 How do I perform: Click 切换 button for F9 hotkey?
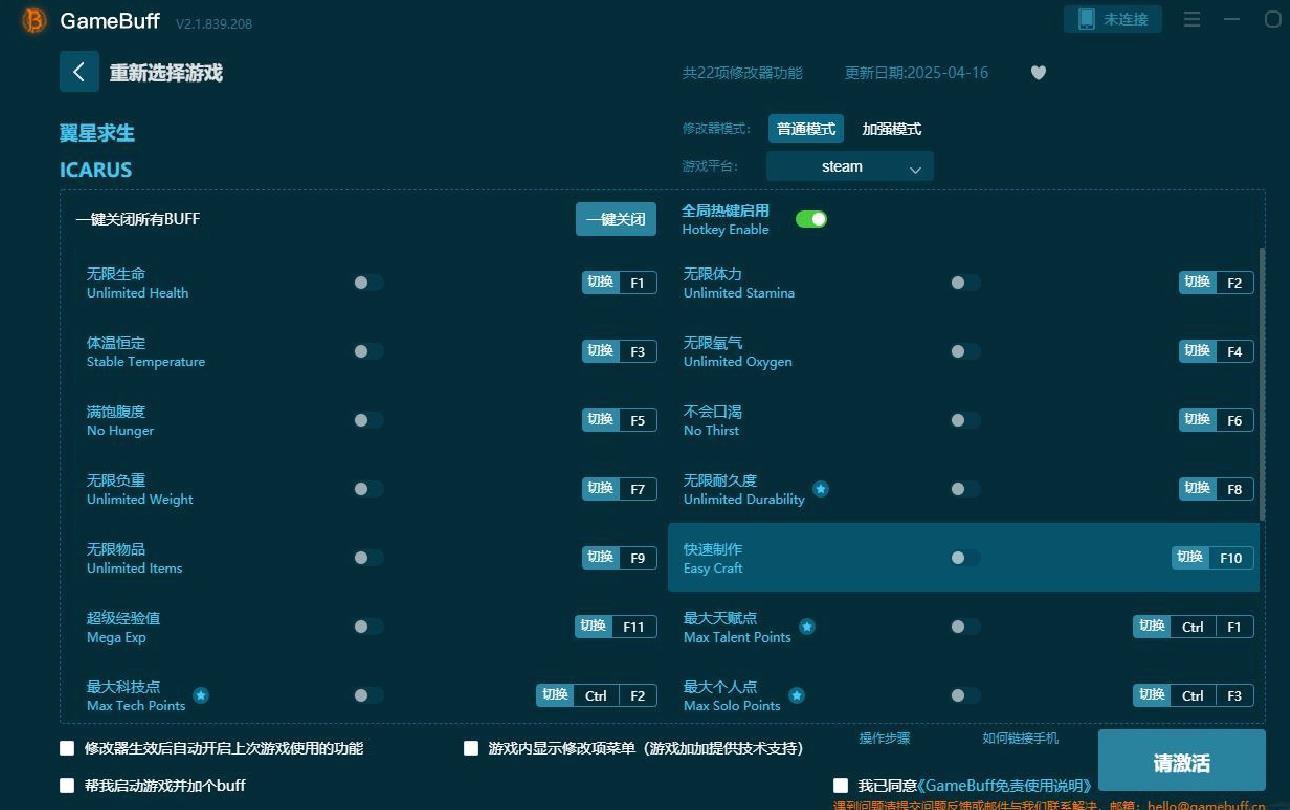coord(600,557)
